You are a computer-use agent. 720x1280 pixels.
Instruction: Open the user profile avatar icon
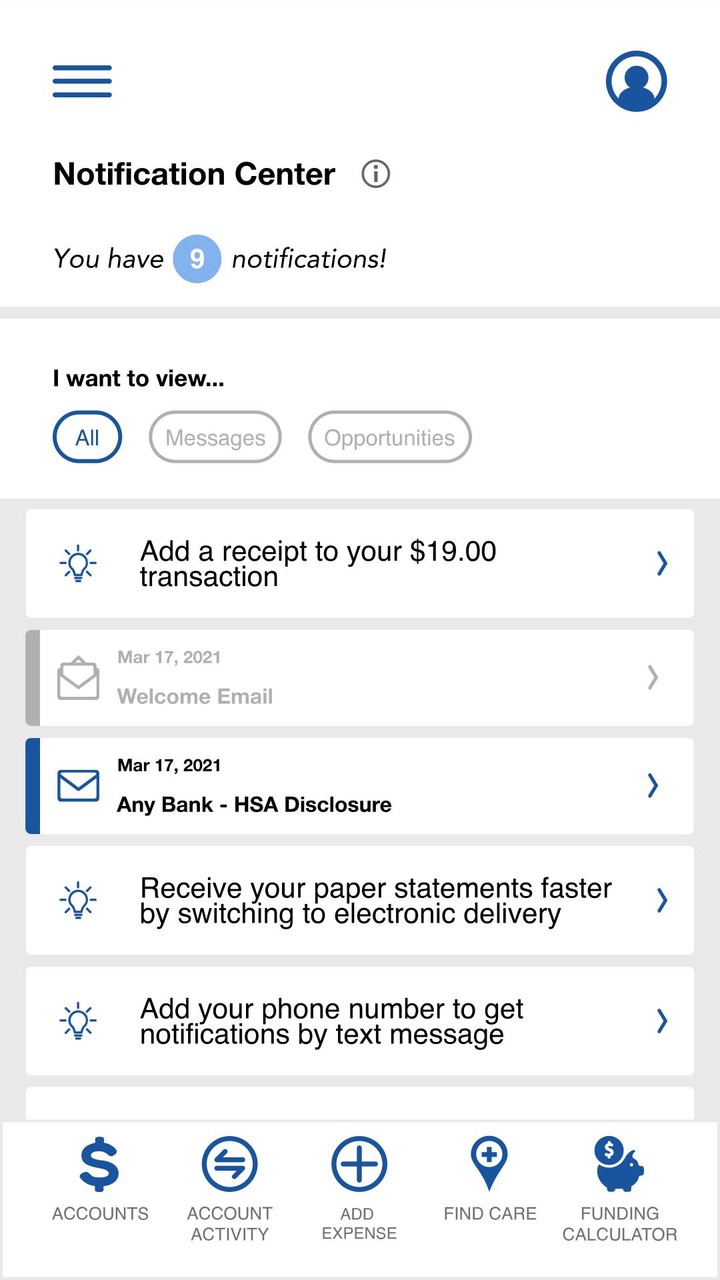(636, 80)
